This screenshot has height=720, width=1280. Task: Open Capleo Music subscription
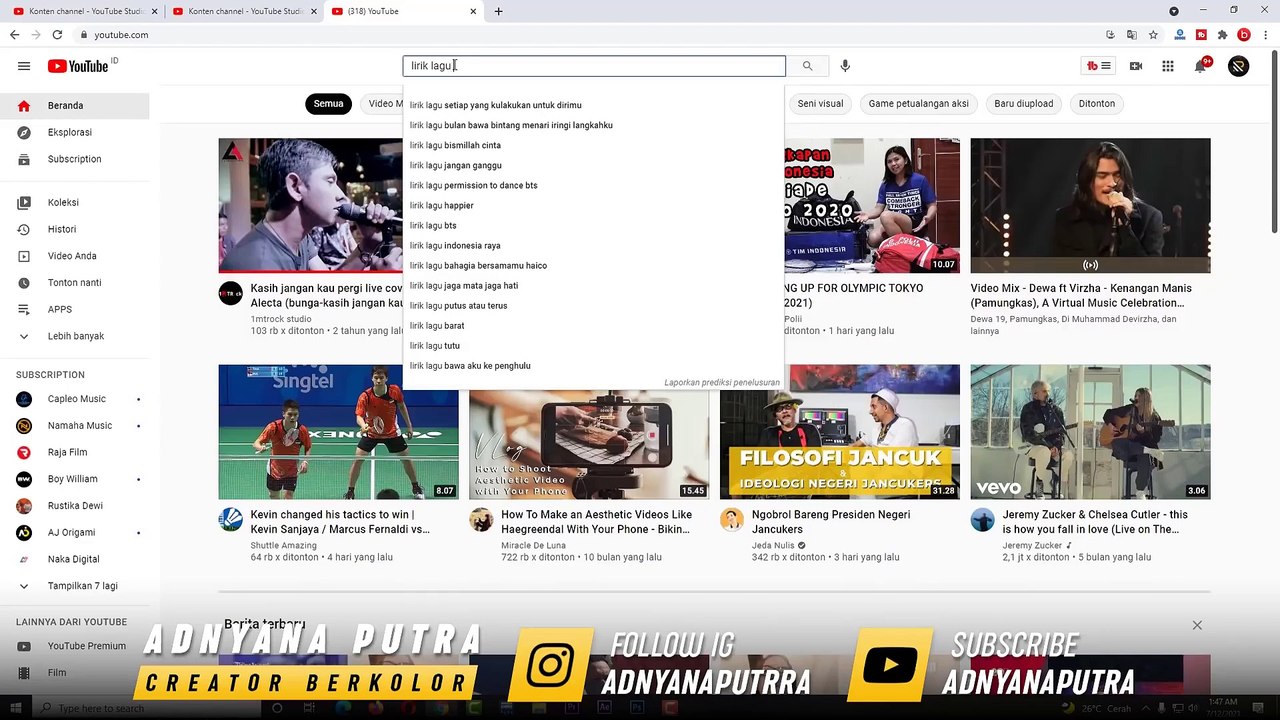pyautogui.click(x=75, y=399)
